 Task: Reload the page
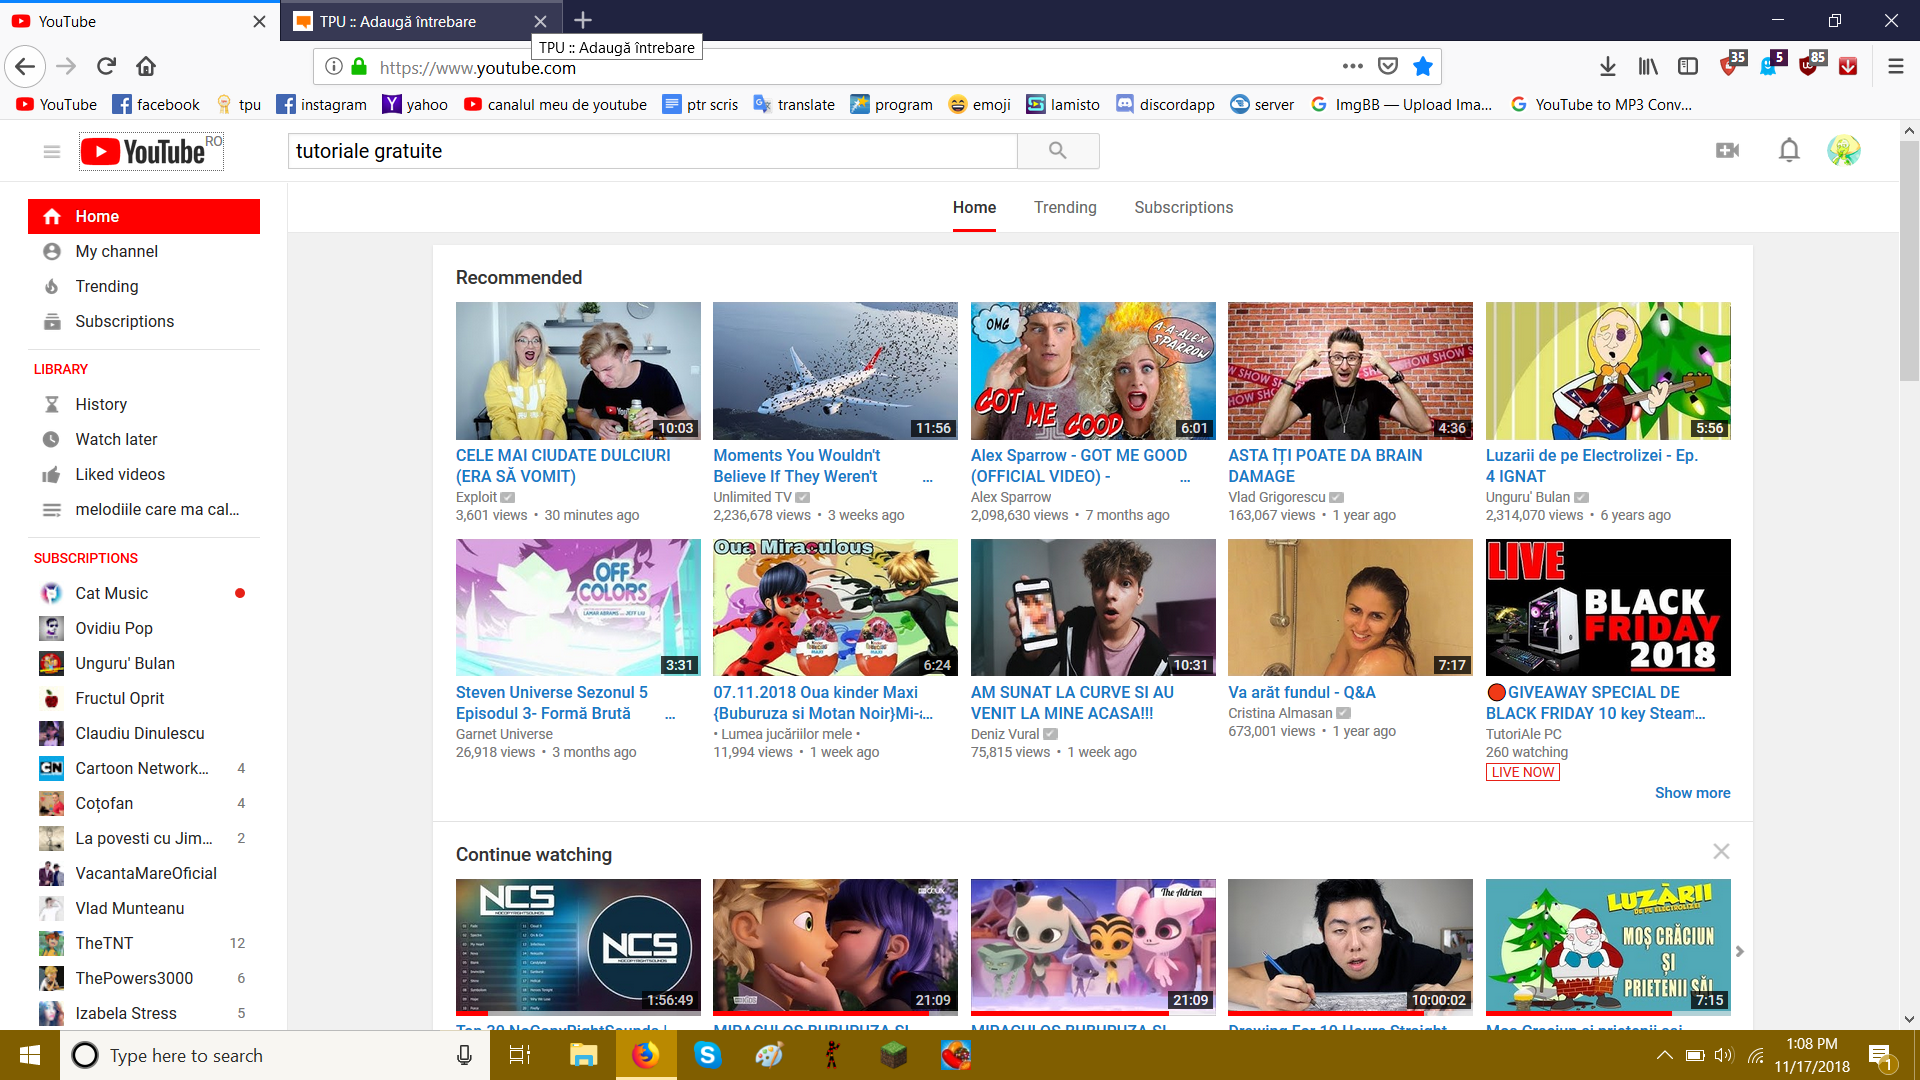(106, 66)
